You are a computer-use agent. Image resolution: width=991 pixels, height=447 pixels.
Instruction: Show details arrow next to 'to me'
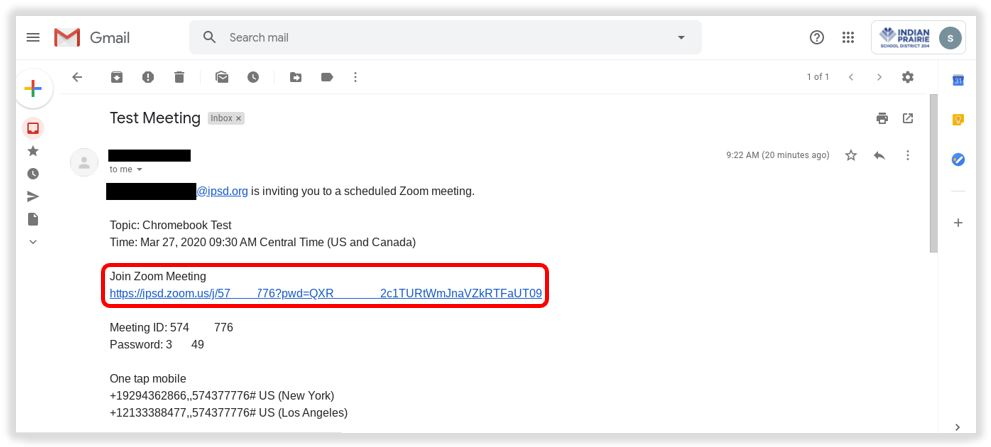click(139, 169)
